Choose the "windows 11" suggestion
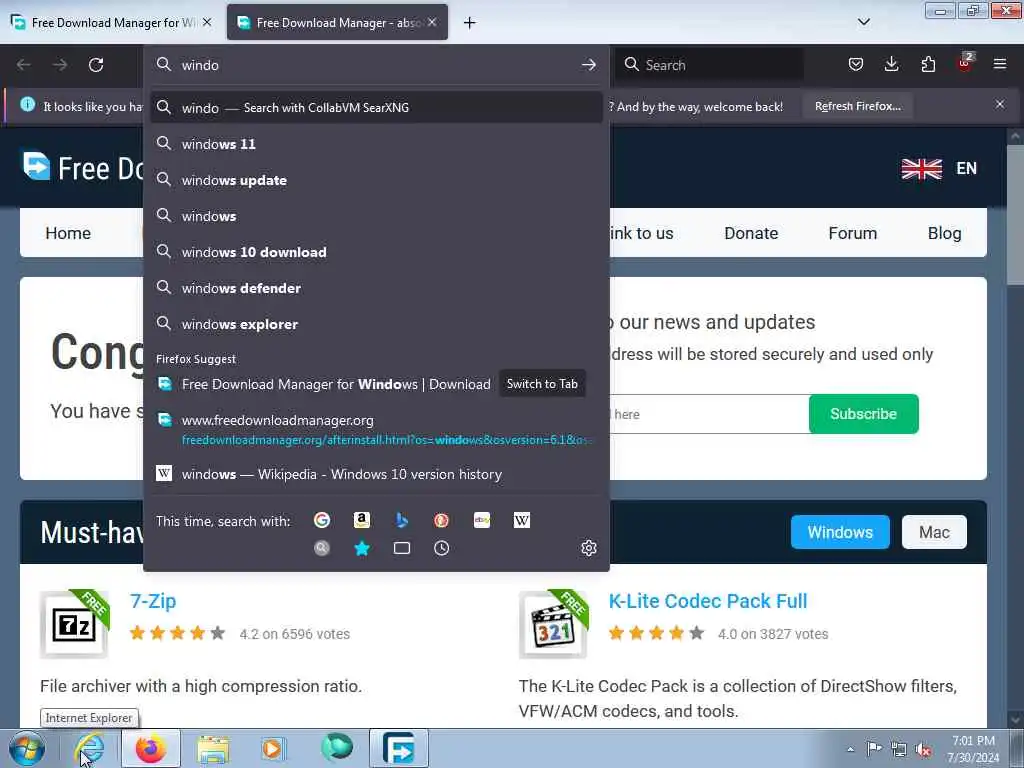1024x768 pixels. [x=376, y=144]
